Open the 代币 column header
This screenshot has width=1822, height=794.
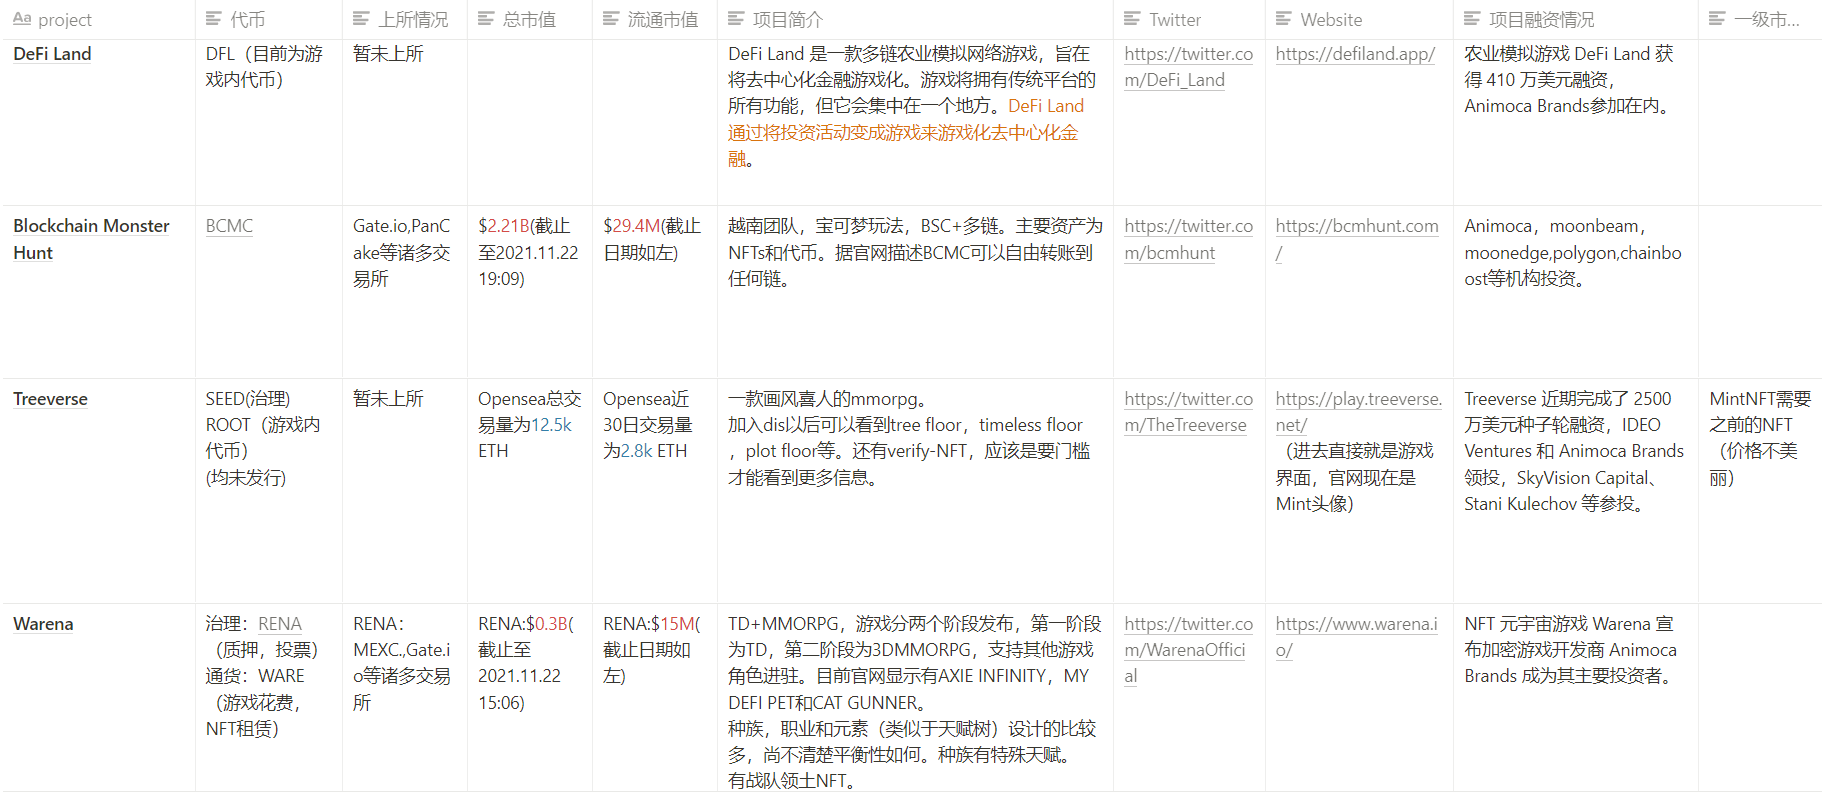269,19
